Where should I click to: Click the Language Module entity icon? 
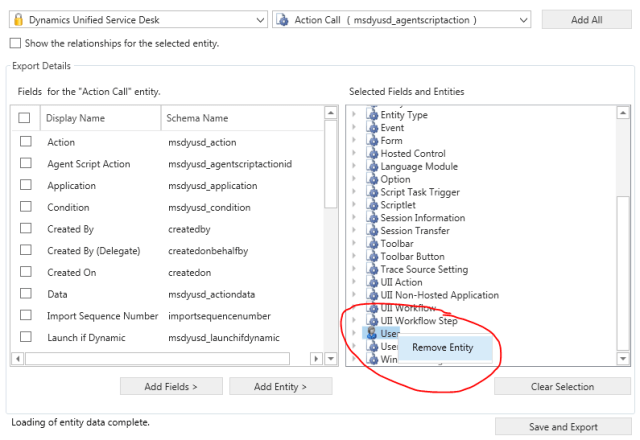[372, 167]
